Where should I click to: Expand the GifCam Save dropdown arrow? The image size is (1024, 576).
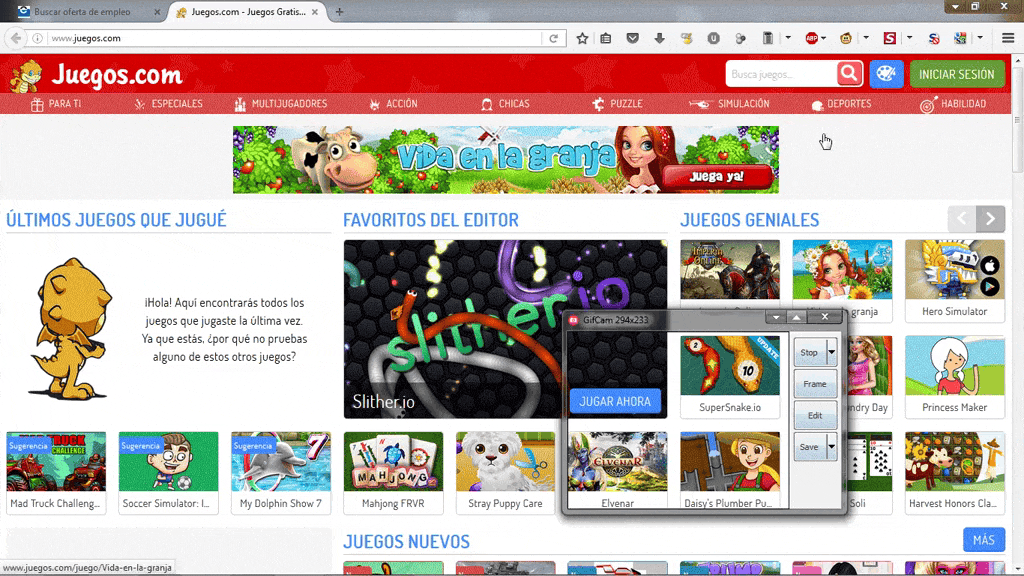point(831,446)
